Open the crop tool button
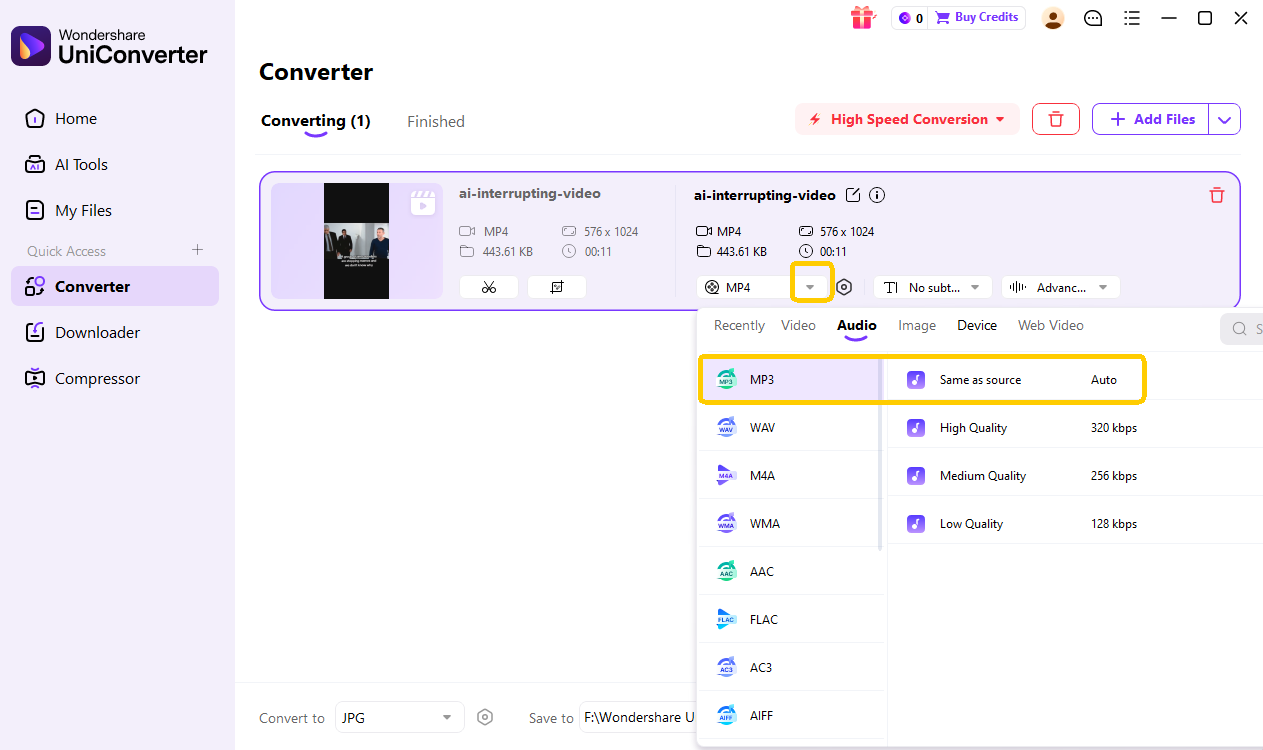1263x750 pixels. click(557, 287)
